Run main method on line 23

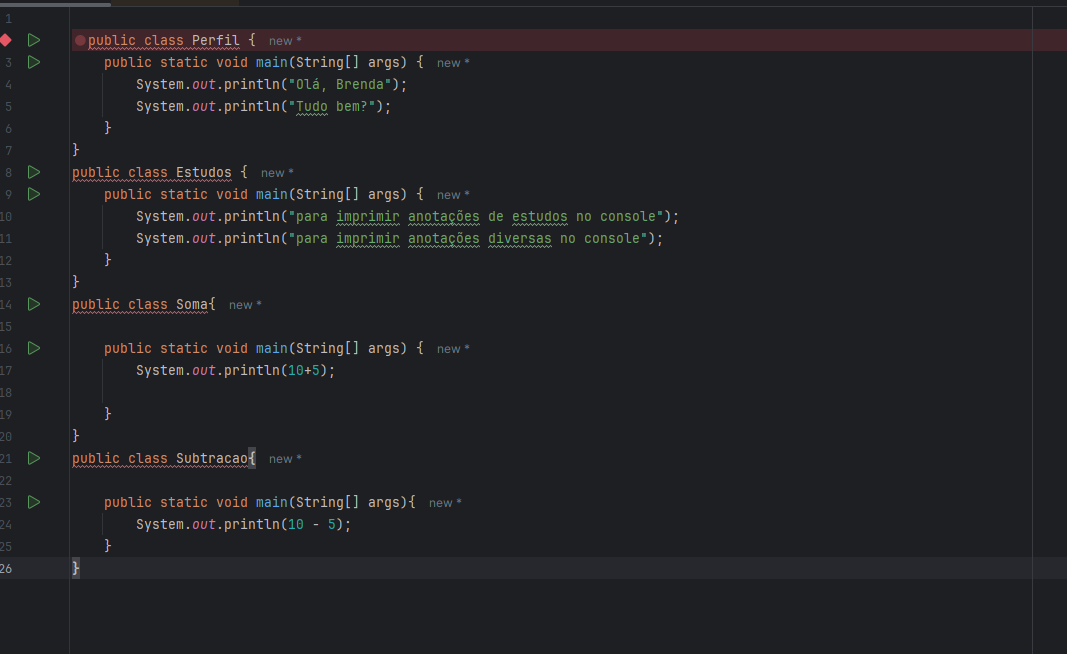33,502
